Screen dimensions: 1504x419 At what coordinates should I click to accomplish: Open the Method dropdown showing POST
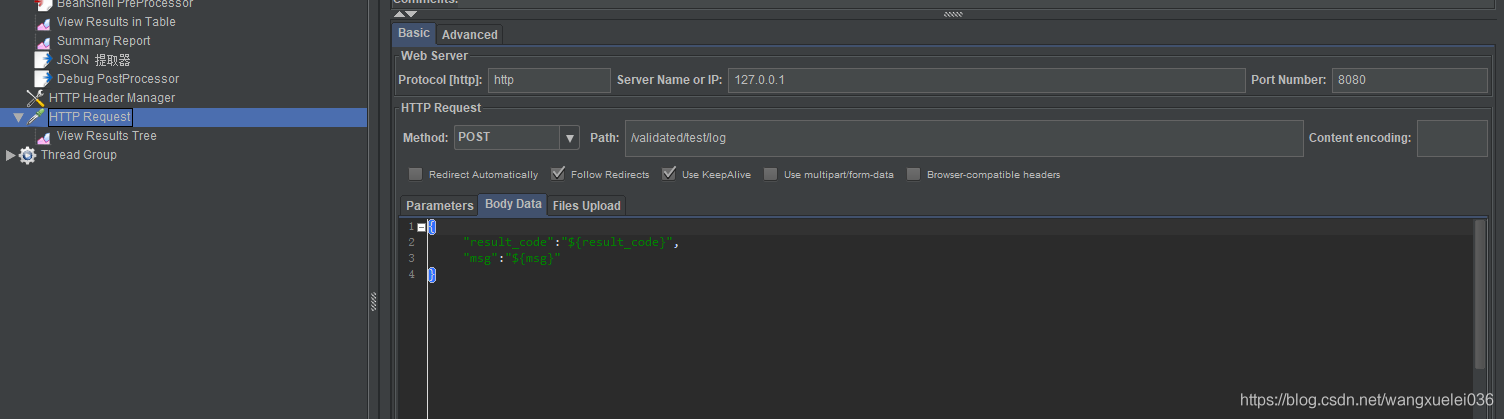point(569,138)
